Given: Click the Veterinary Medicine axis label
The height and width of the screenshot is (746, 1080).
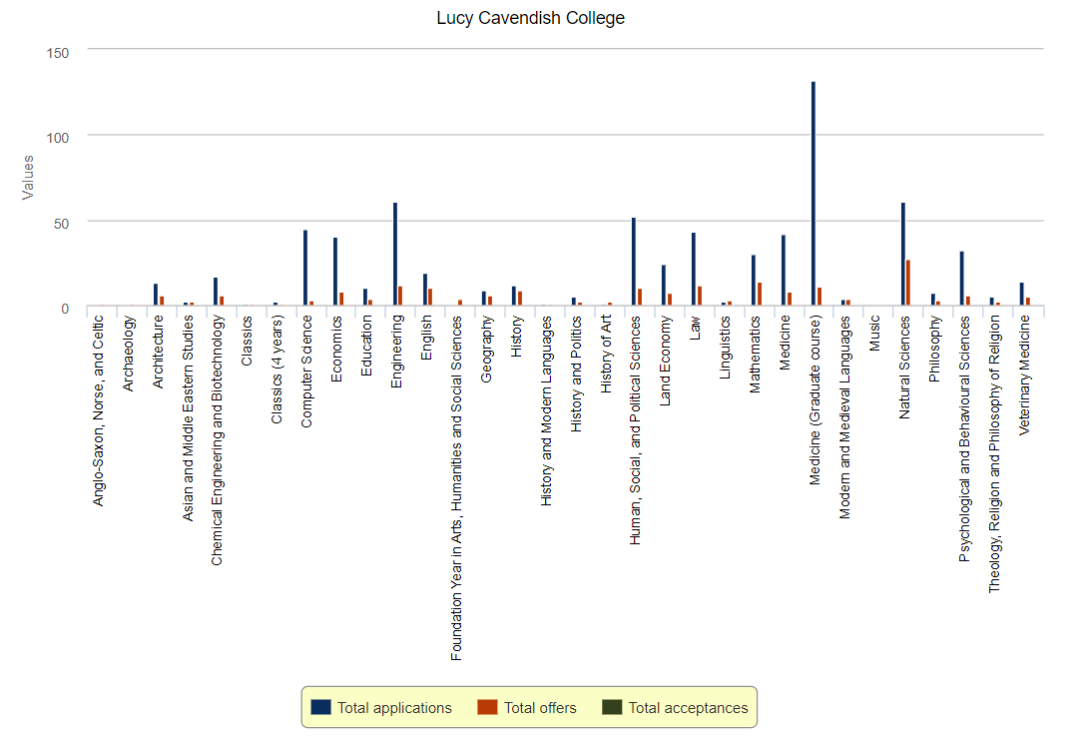Looking at the screenshot, I should [1024, 375].
